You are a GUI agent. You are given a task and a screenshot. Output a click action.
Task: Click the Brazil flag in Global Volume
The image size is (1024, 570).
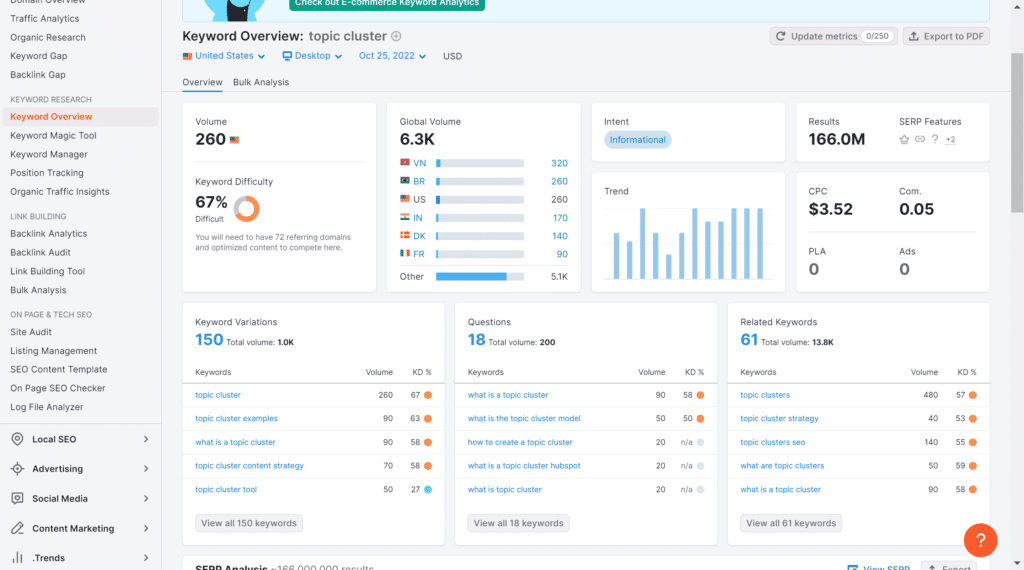coord(405,181)
